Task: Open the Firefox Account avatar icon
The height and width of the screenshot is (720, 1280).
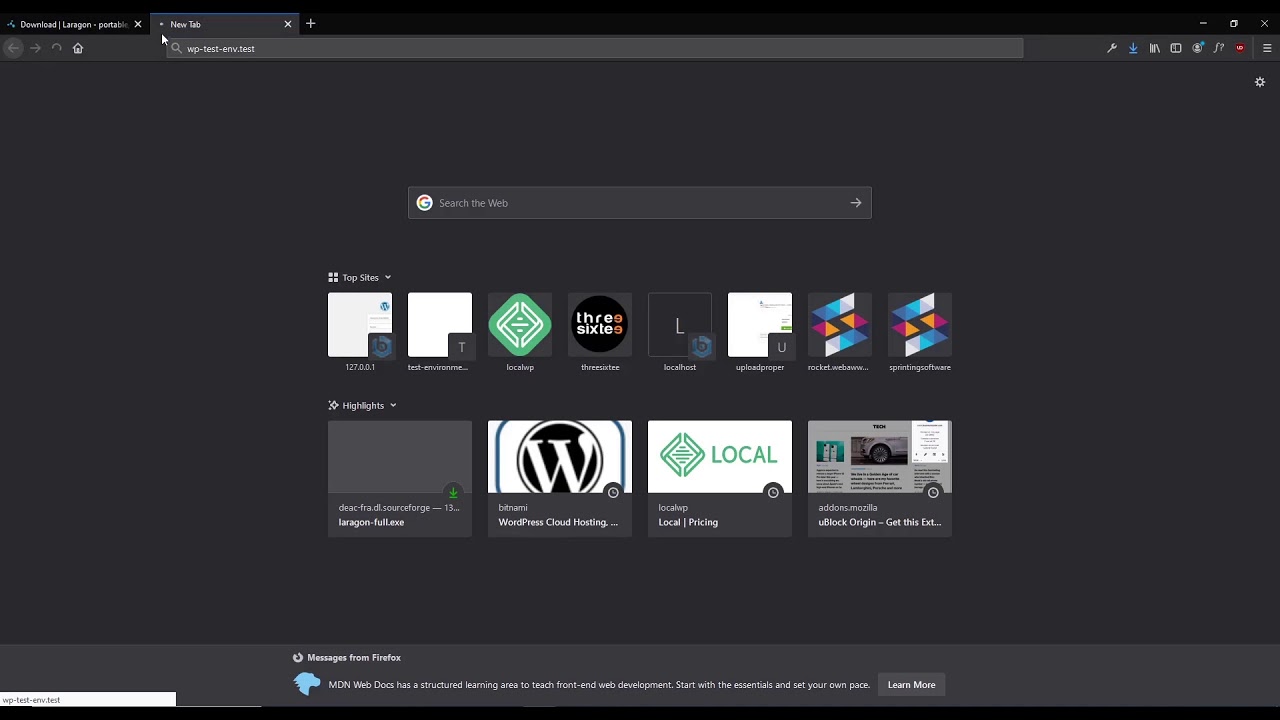Action: tap(1197, 48)
